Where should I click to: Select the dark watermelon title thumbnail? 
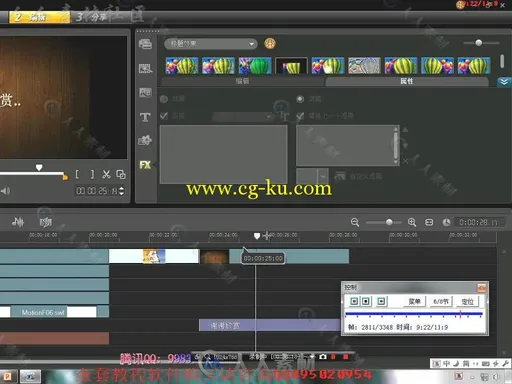[x=291, y=66]
